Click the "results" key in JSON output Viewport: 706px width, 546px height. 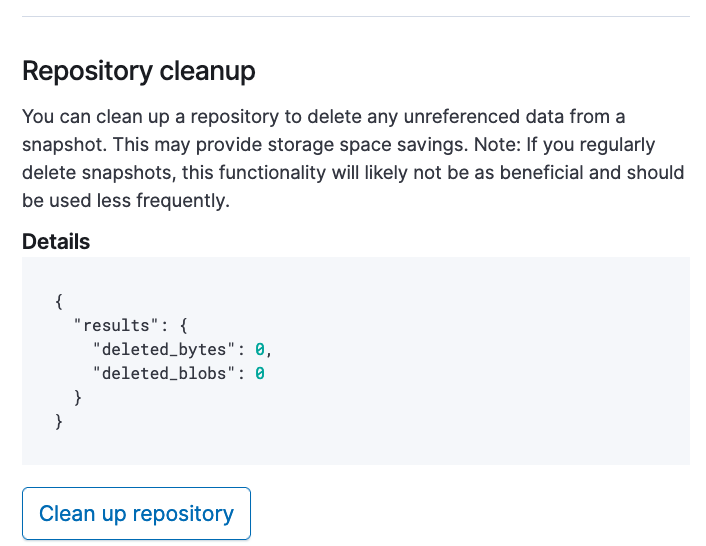click(114, 325)
